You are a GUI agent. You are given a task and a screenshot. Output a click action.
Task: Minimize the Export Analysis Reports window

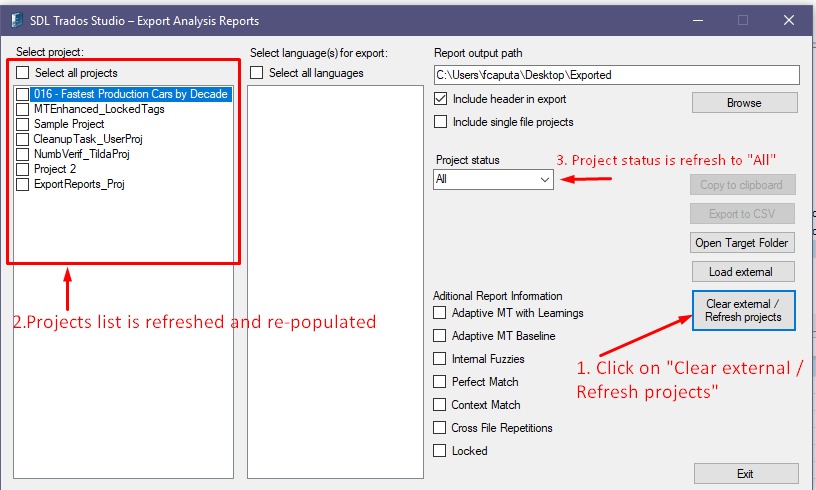pyautogui.click(x=698, y=20)
